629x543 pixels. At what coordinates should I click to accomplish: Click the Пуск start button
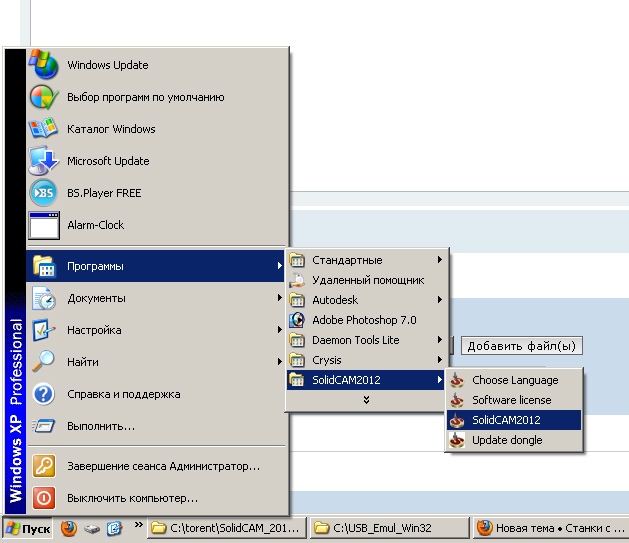pos(28,529)
